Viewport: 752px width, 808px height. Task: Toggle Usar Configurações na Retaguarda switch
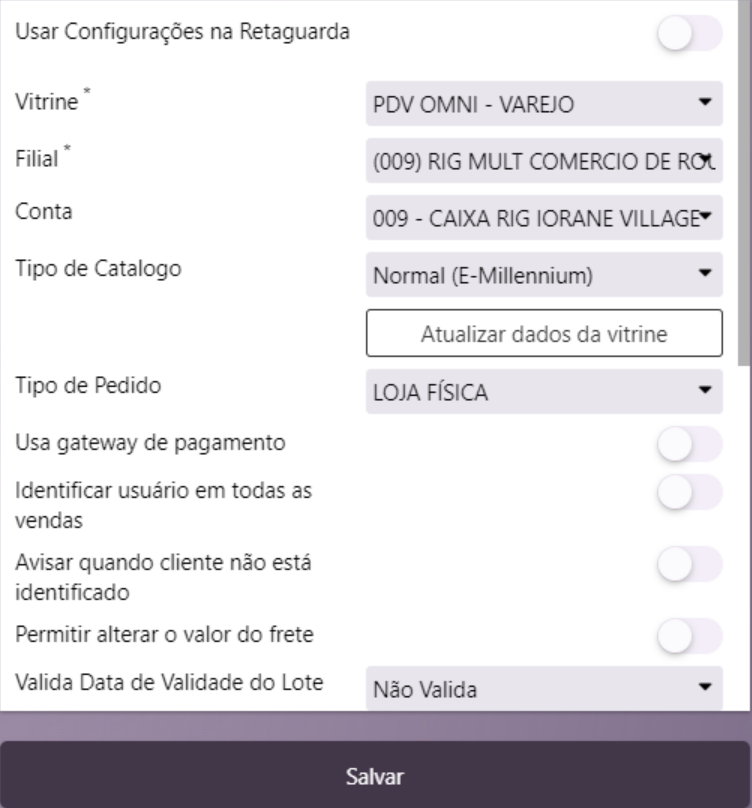click(x=689, y=33)
